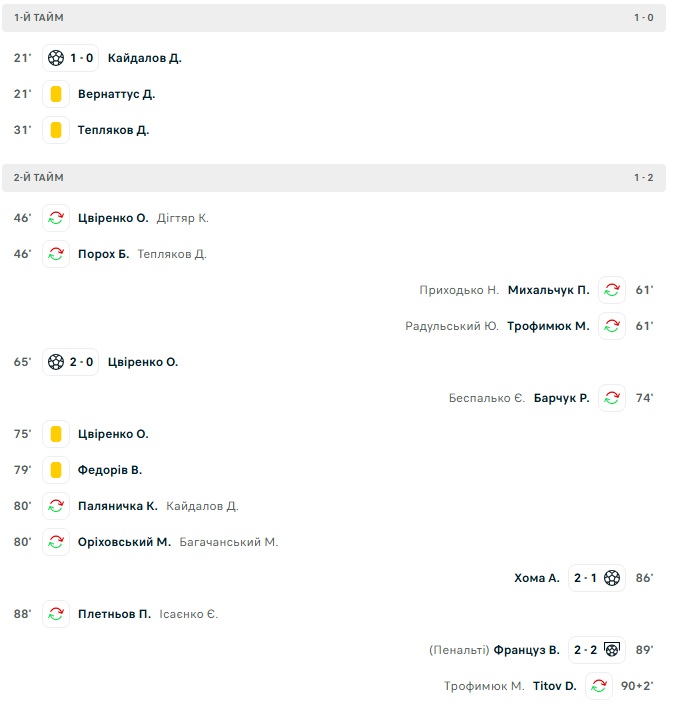Click the substitution icon beside Цвіренко О. at 46'
674x709 pixels.
(x=56, y=218)
